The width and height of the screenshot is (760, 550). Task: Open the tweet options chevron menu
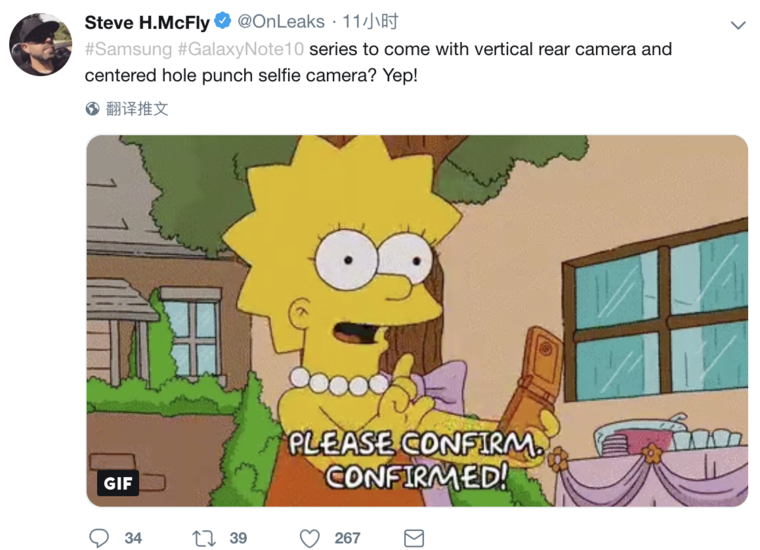[738, 25]
